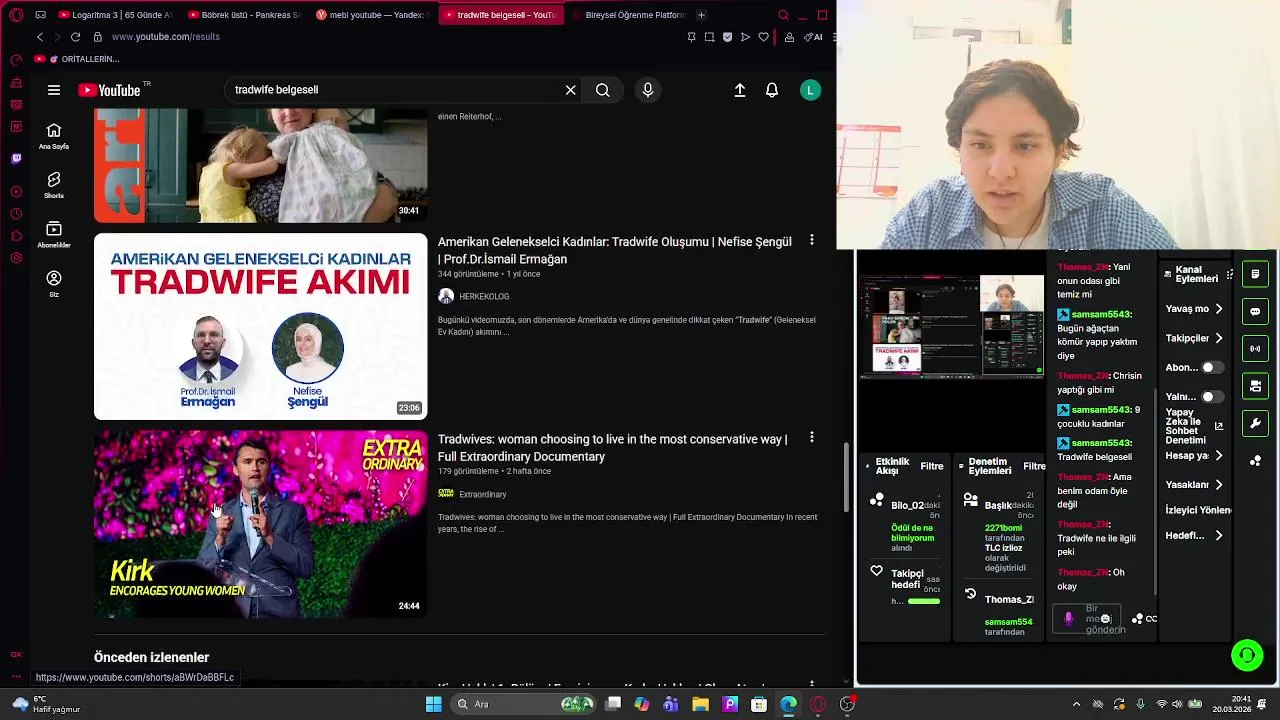The image size is (1280, 720).
Task: Click the purple microphone in chat input
Action: click(x=1068, y=619)
